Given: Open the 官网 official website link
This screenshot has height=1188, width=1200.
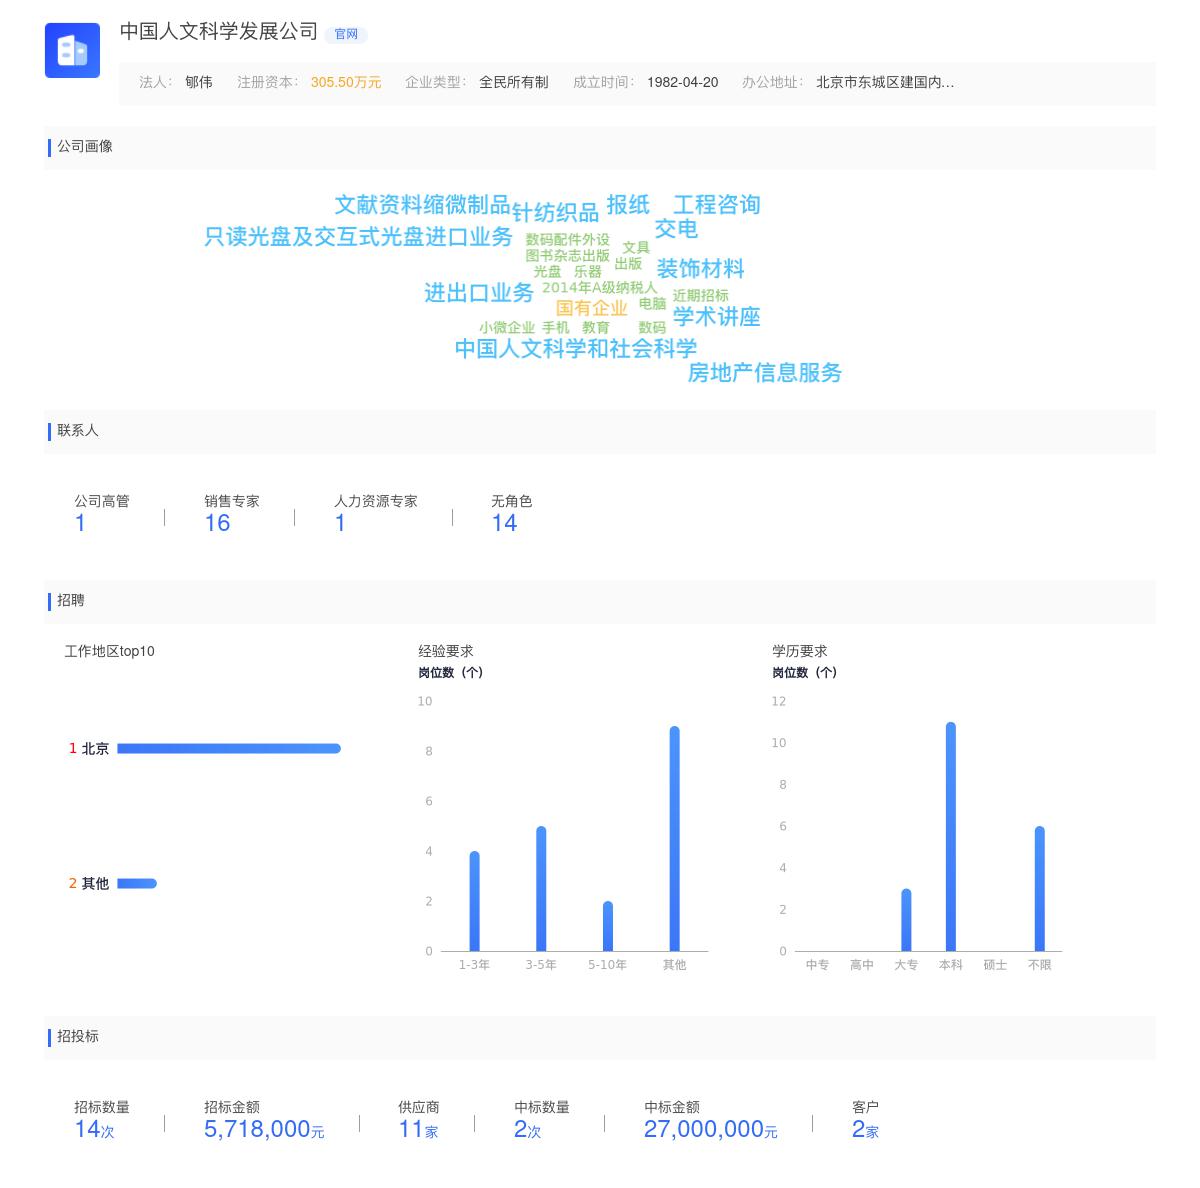Looking at the screenshot, I should 347,34.
